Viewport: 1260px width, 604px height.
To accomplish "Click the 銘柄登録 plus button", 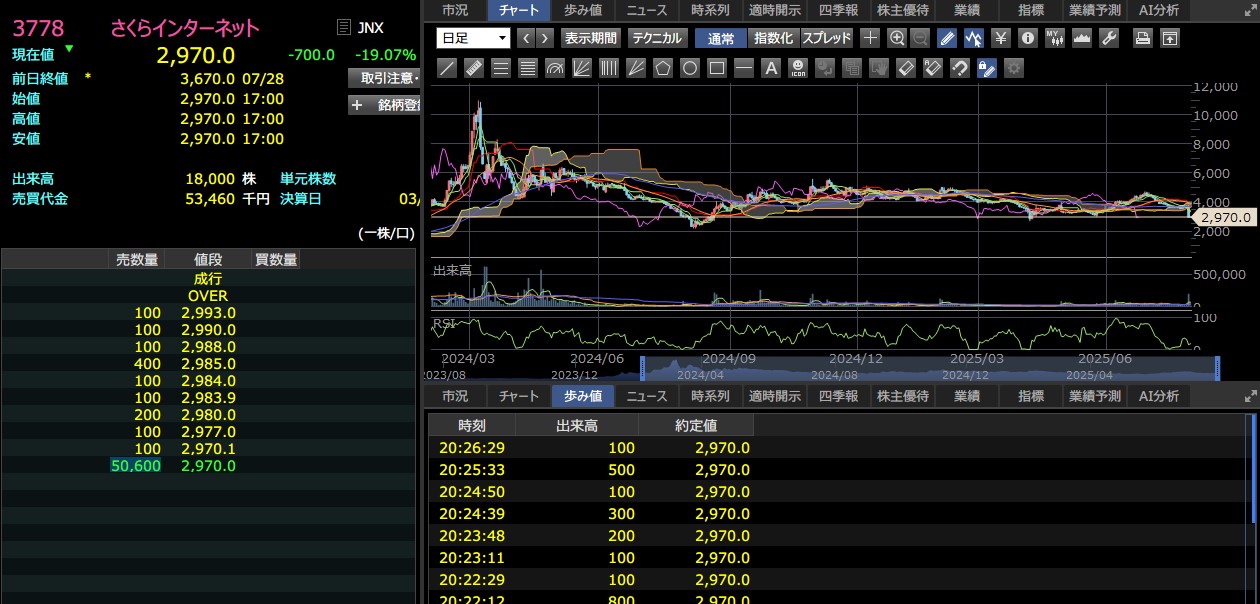I will click(385, 105).
